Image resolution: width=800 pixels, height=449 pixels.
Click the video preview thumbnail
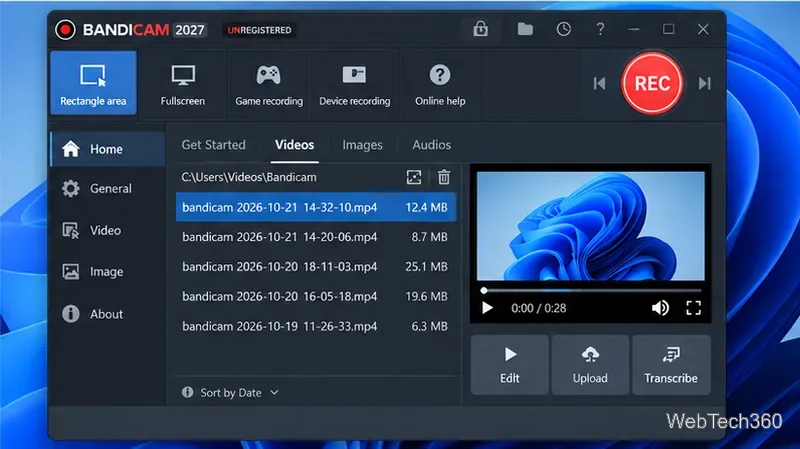click(x=590, y=226)
